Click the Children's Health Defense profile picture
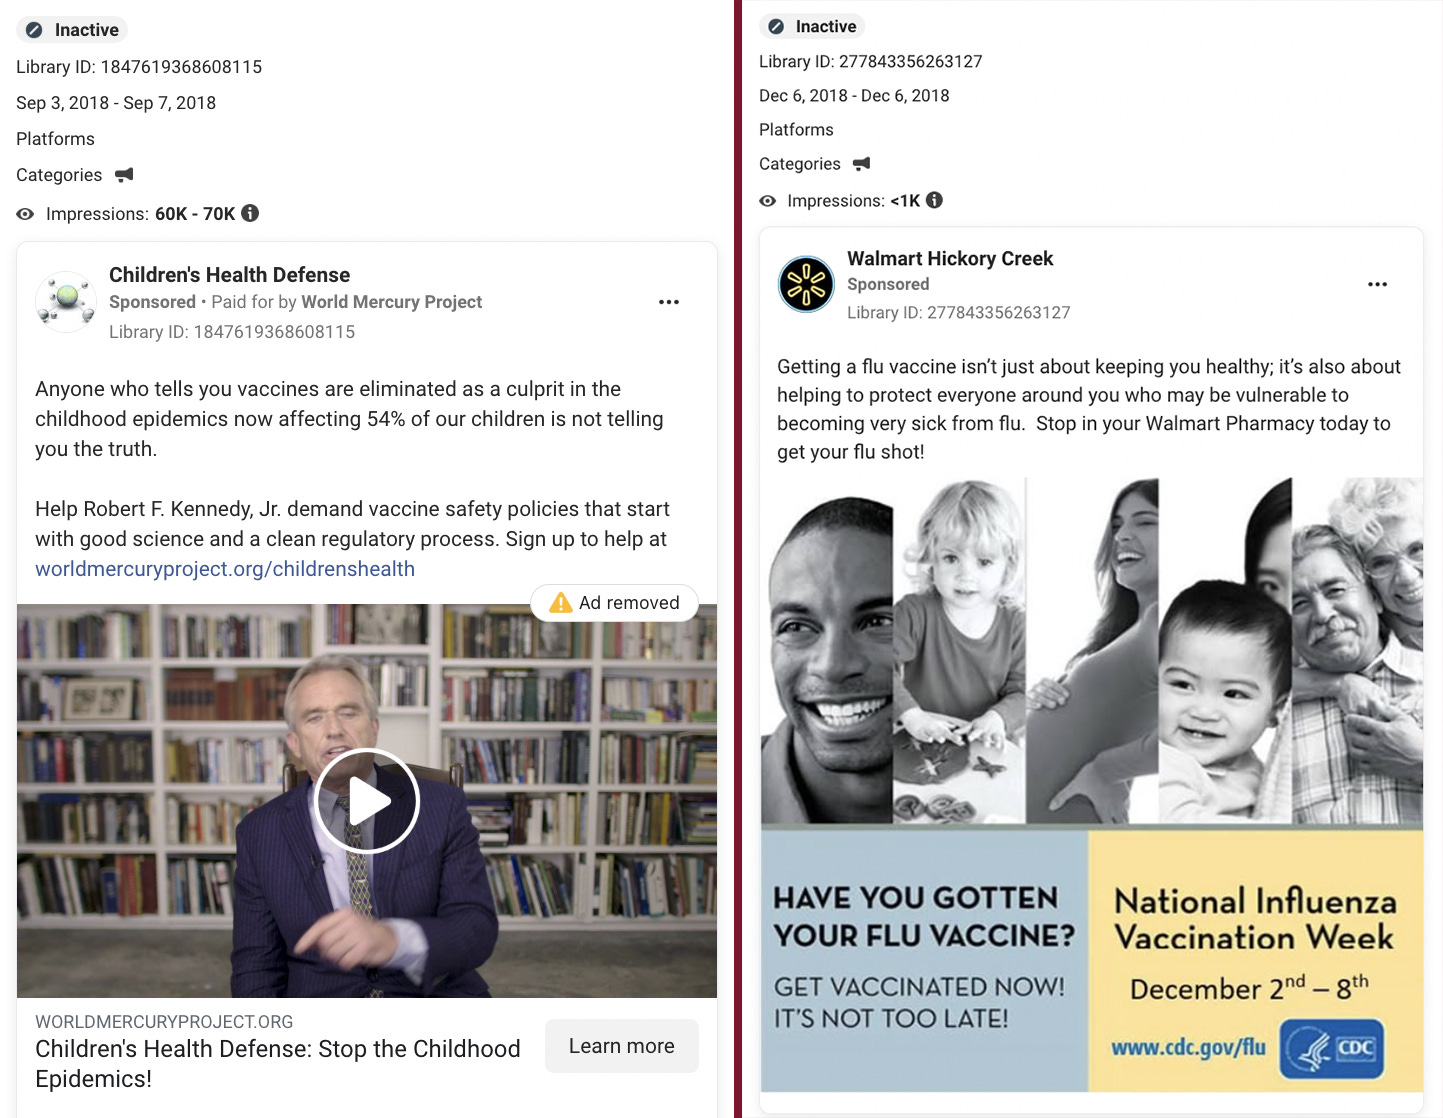This screenshot has height=1118, width=1443. [65, 301]
